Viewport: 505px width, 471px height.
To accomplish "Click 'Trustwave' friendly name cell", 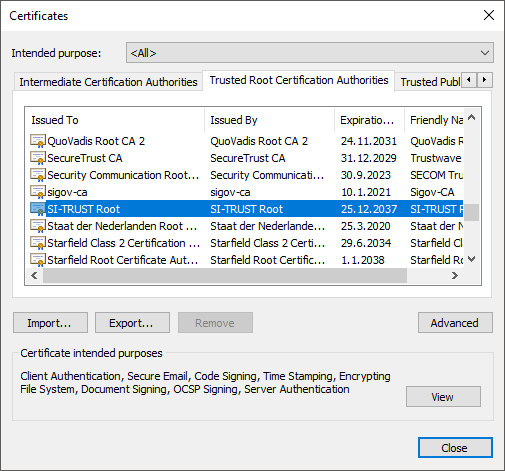I will pyautogui.click(x=436, y=158).
